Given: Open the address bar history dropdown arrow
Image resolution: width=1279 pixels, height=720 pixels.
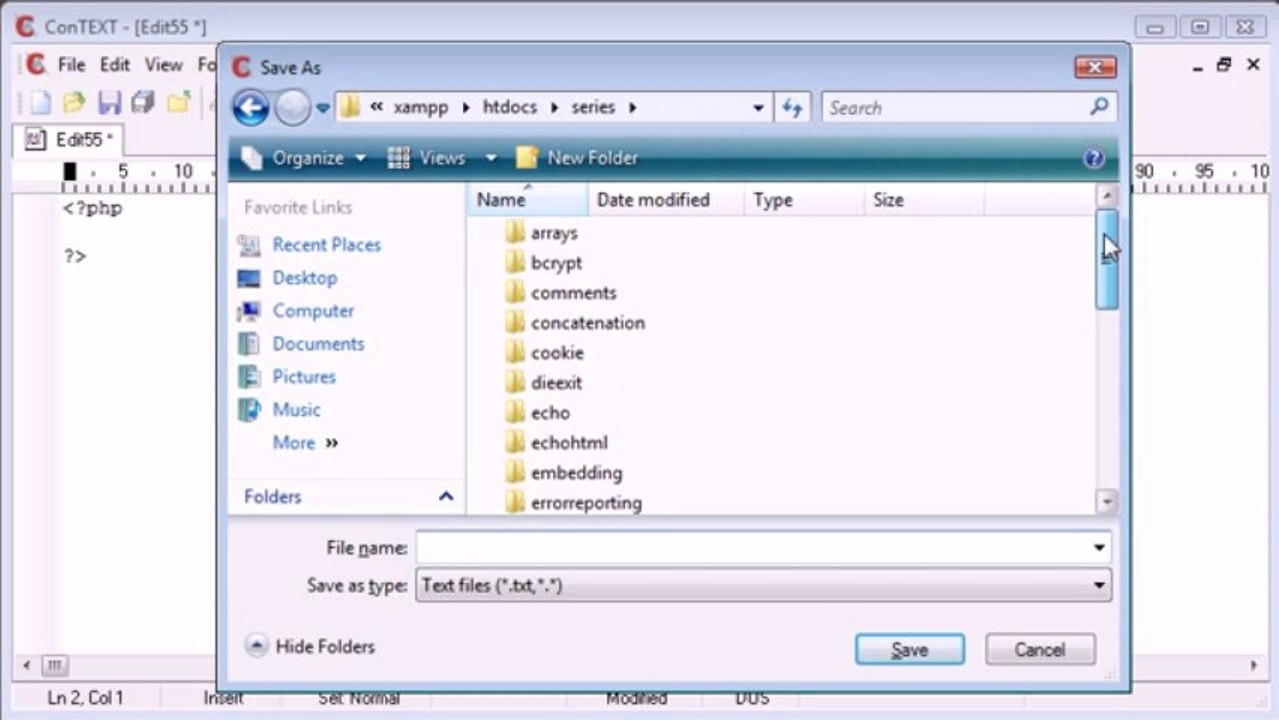Looking at the screenshot, I should pos(759,108).
